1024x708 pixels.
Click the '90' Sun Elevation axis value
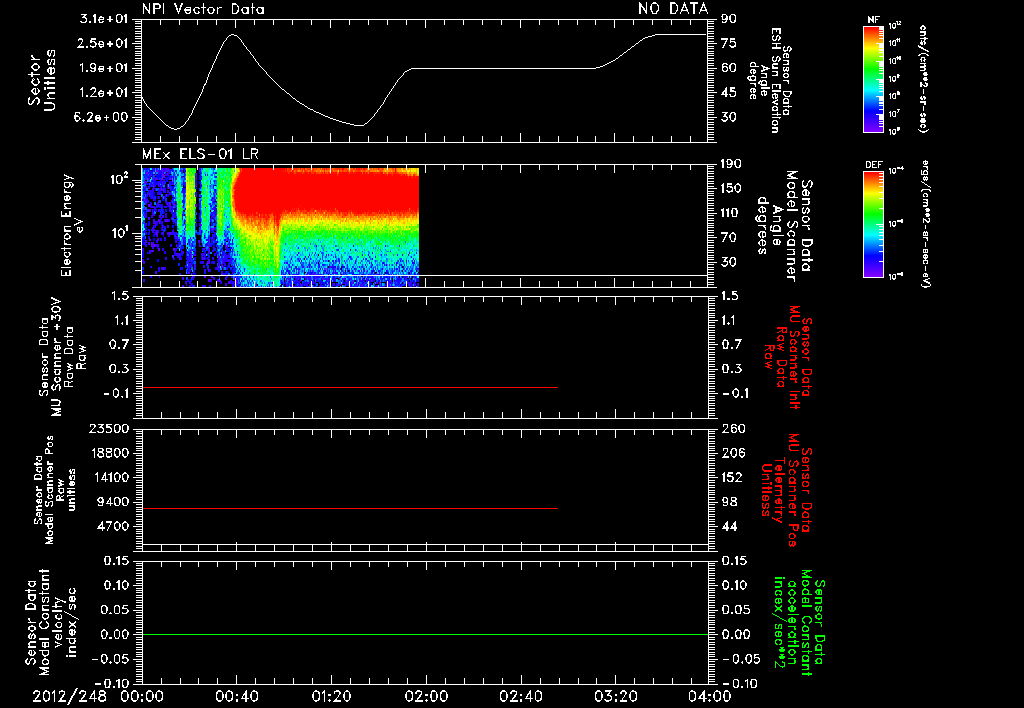click(x=729, y=19)
